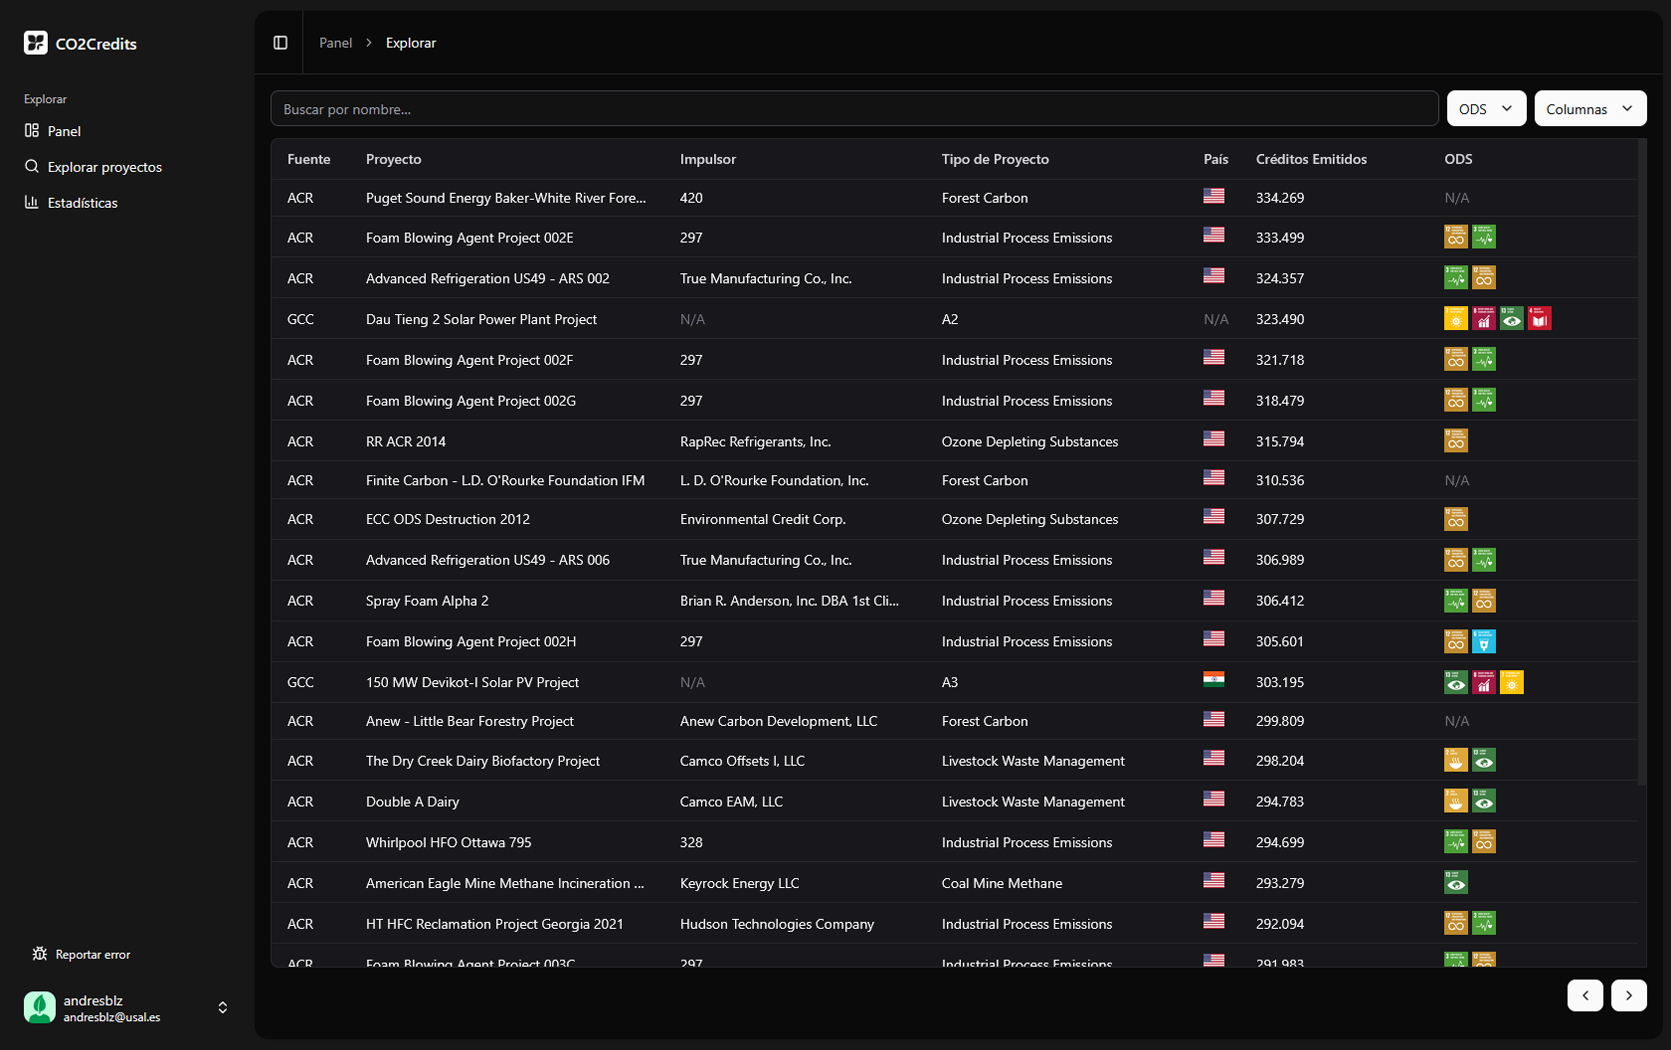Click SDG 7 clean energy icon in Dau Tieng row
The image size is (1671, 1050).
[x=1456, y=319]
